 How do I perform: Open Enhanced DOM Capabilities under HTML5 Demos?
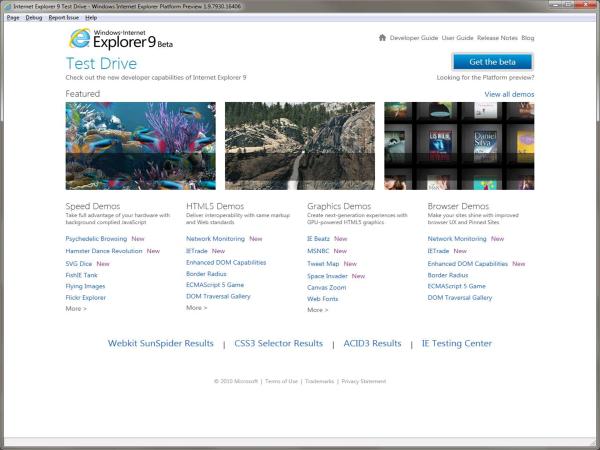226,262
